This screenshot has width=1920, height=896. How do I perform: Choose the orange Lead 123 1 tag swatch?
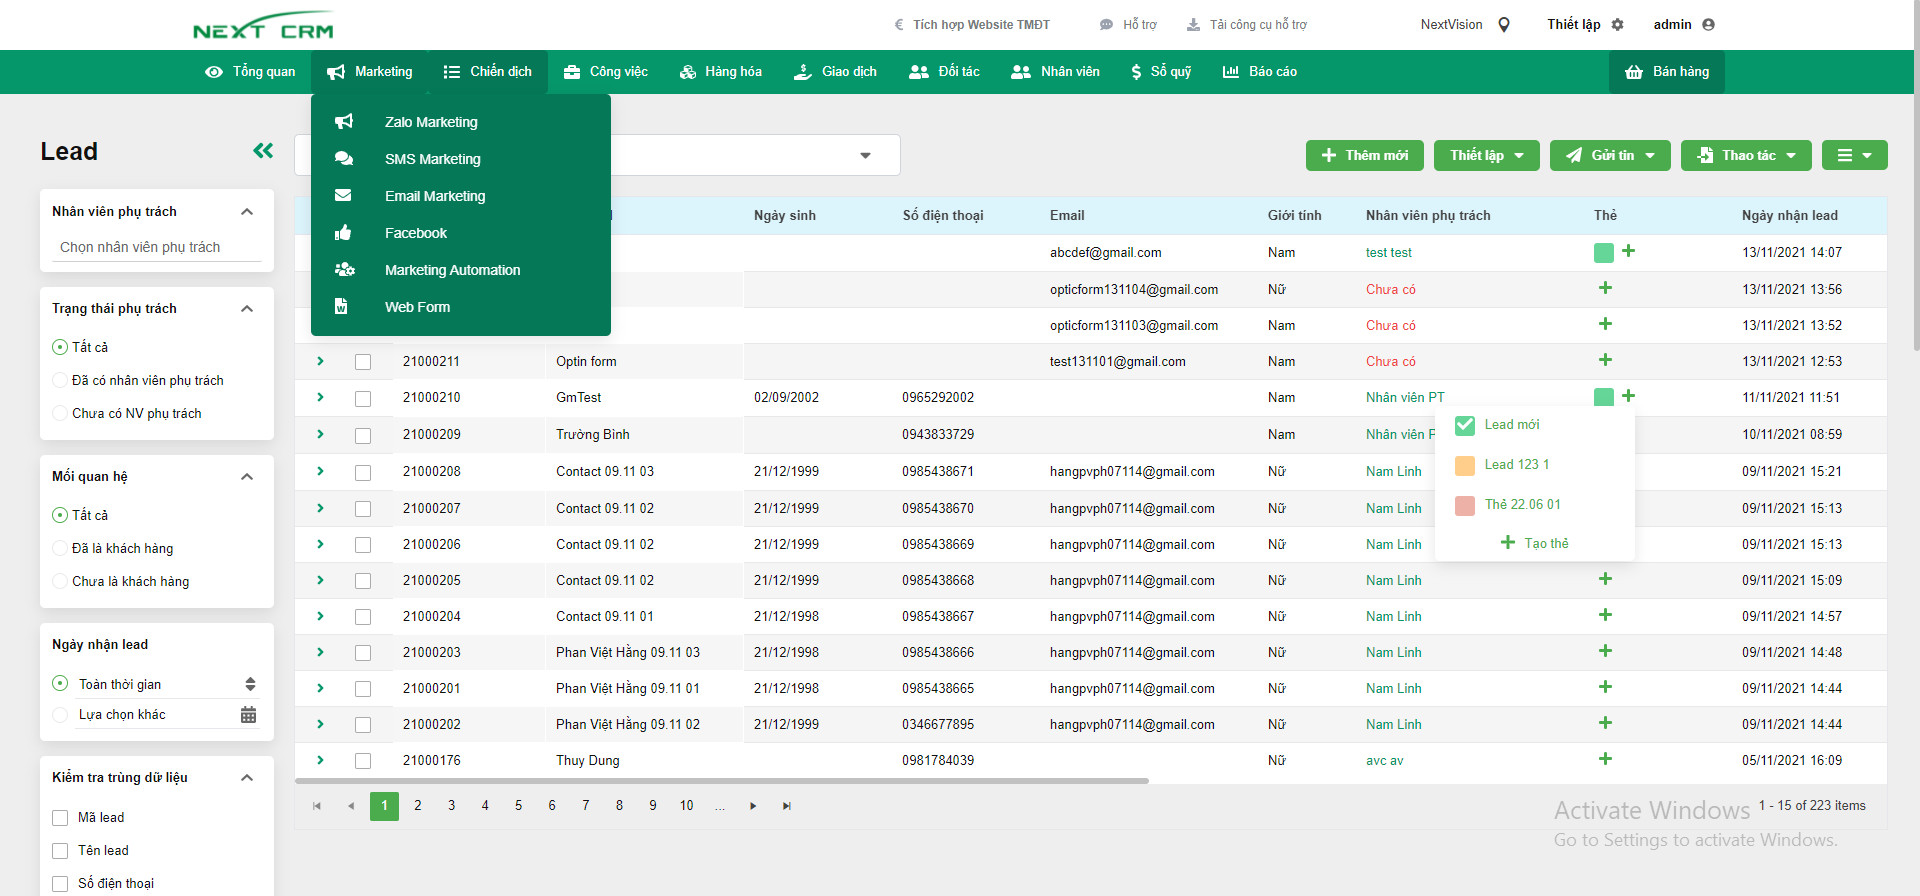[x=1465, y=465]
